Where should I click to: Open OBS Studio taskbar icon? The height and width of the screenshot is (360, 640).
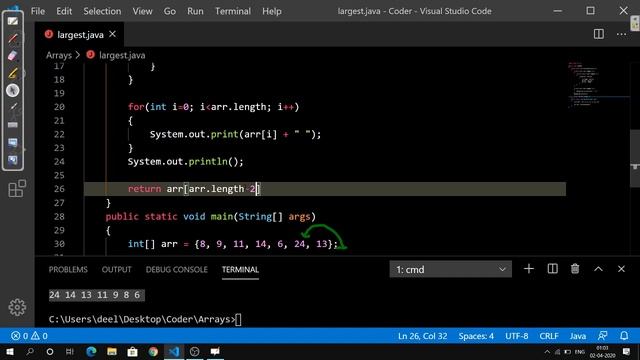tap(194, 351)
